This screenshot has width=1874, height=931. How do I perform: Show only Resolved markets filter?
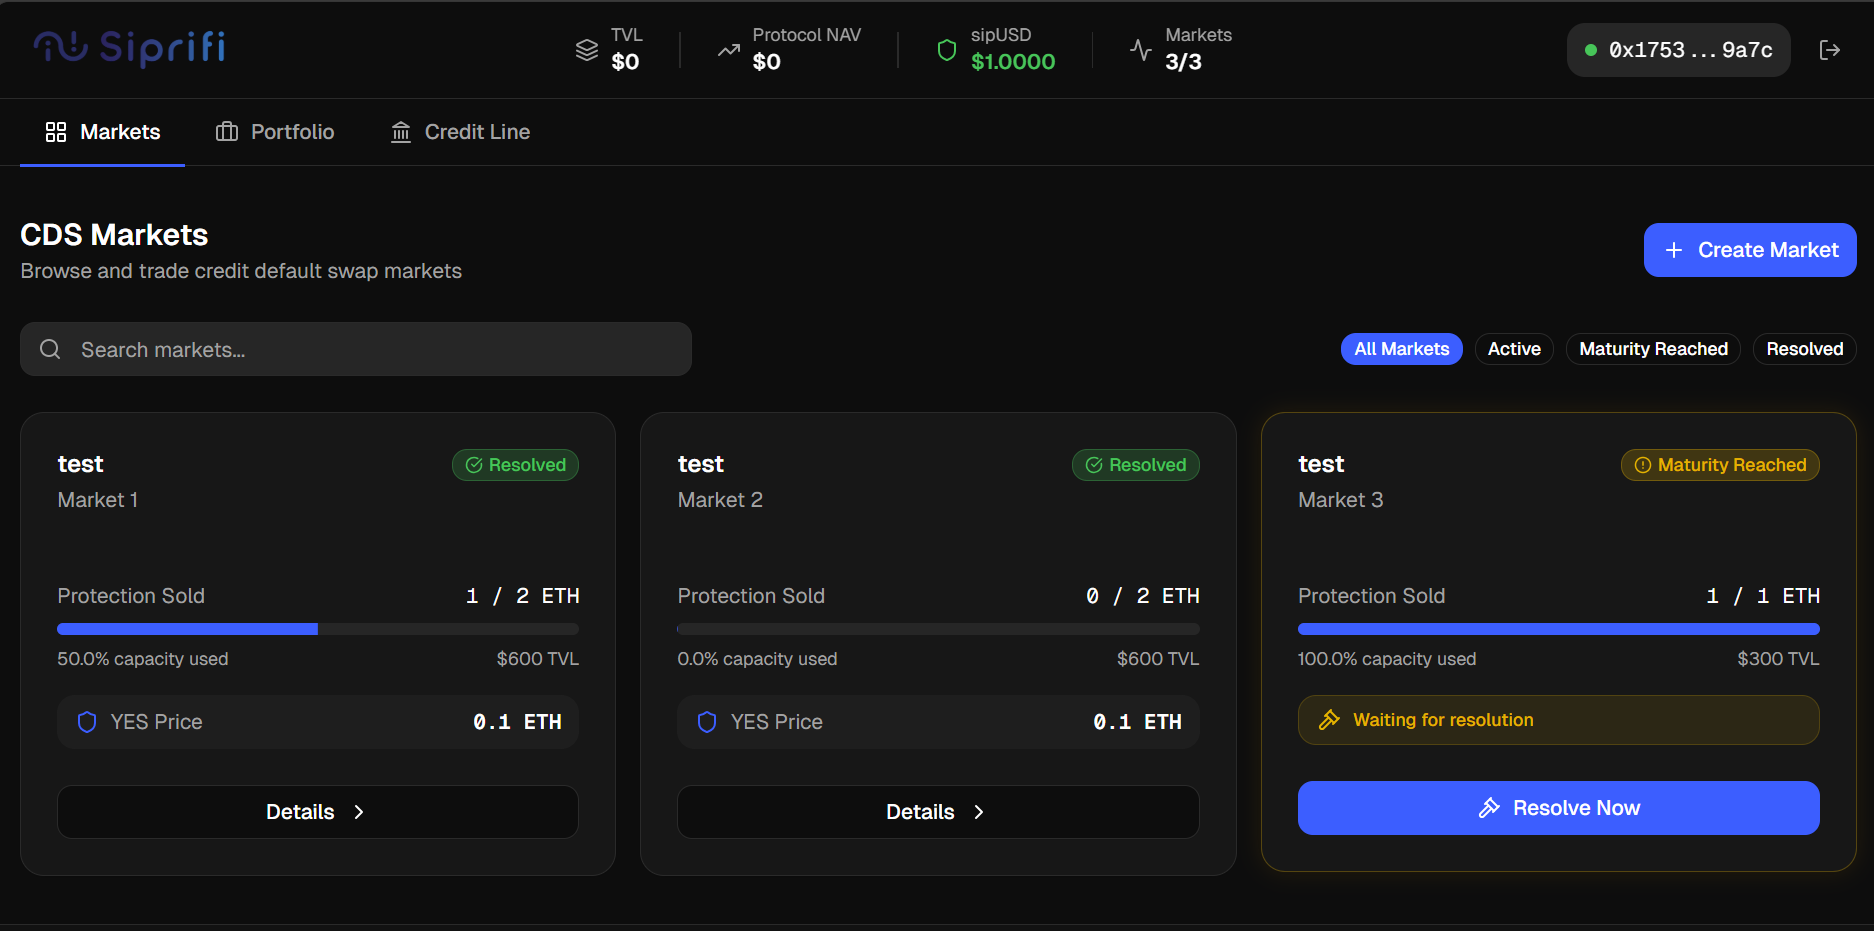click(x=1804, y=349)
